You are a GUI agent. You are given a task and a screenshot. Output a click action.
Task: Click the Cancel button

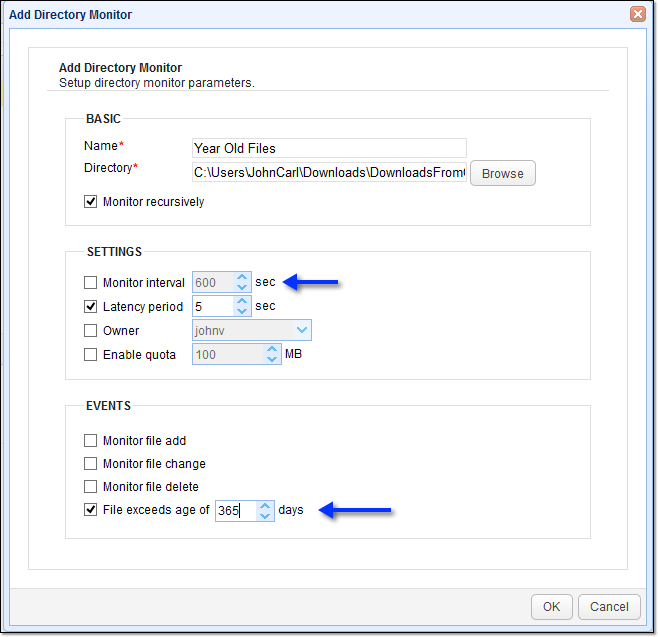[x=609, y=606]
